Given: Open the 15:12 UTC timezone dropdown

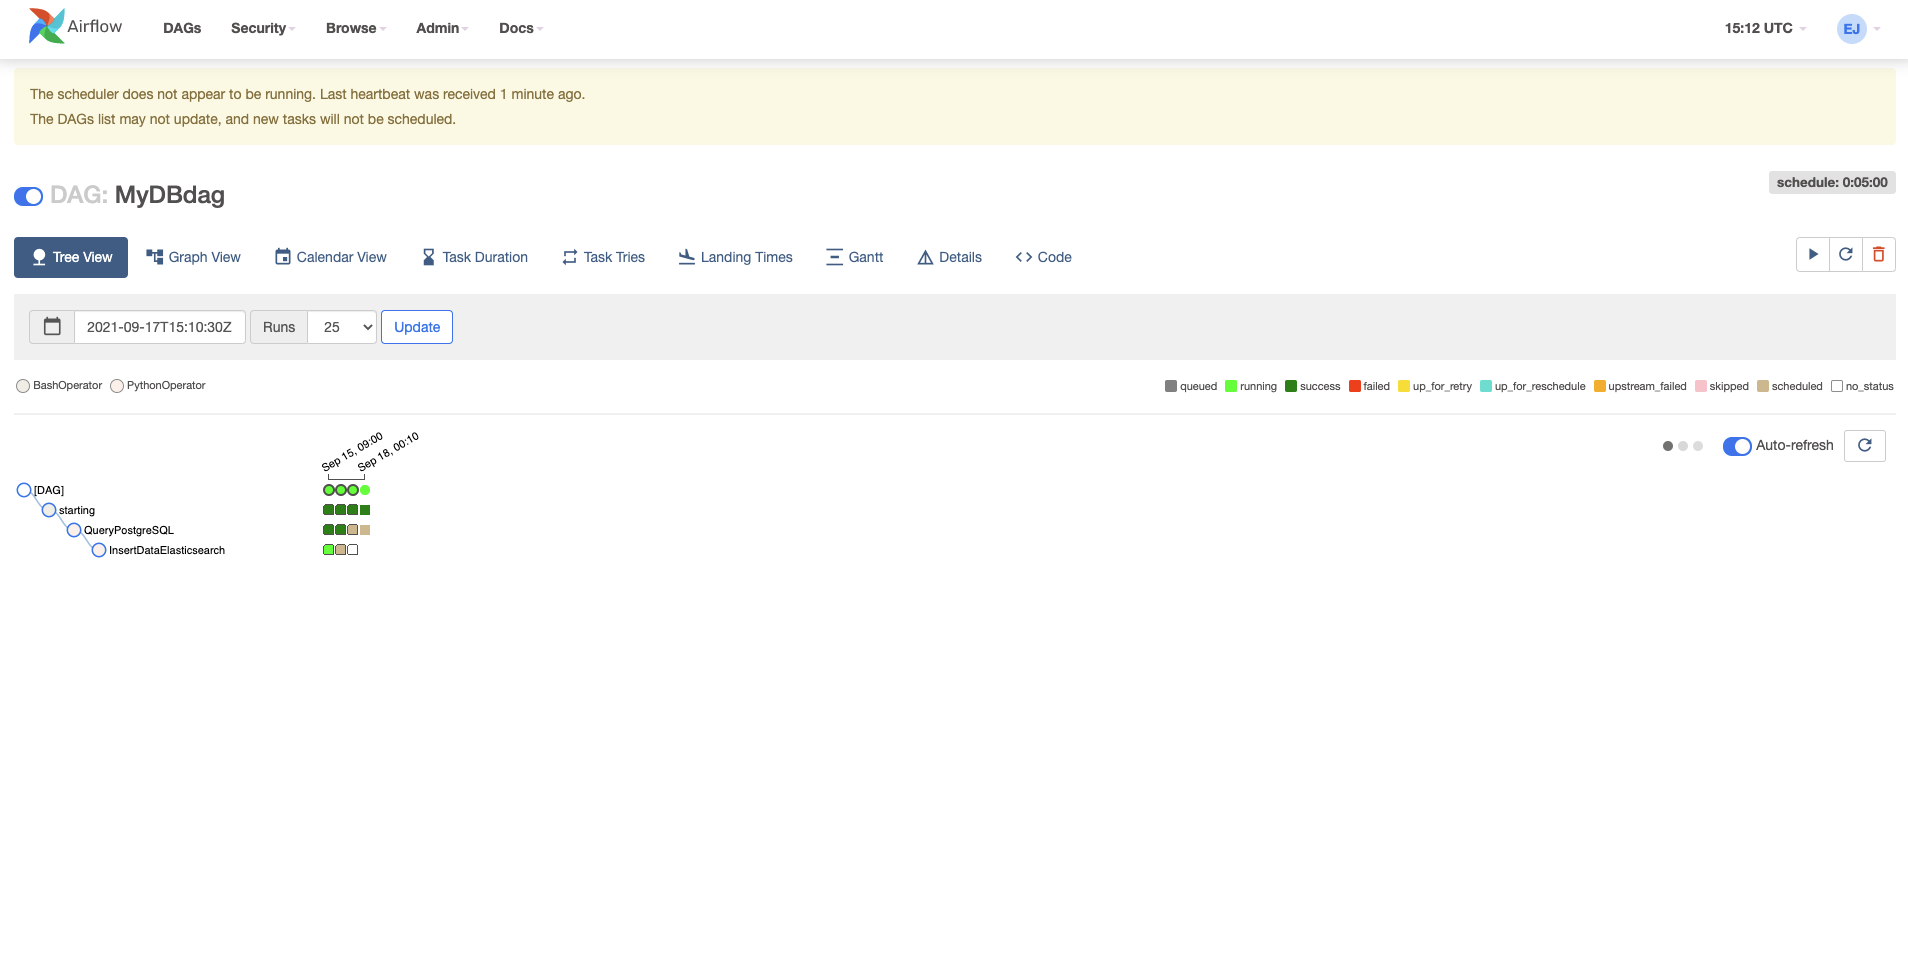Looking at the screenshot, I should [x=1765, y=28].
